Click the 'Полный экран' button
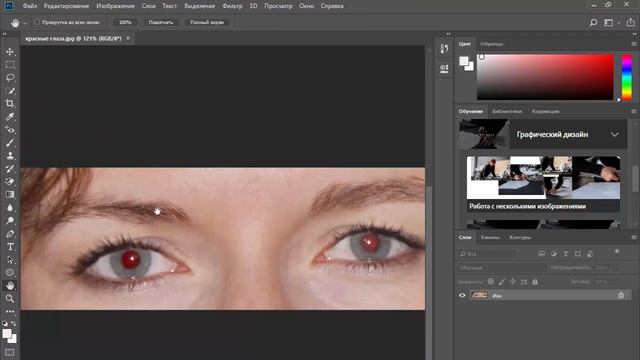This screenshot has width=640, height=360. (207, 22)
